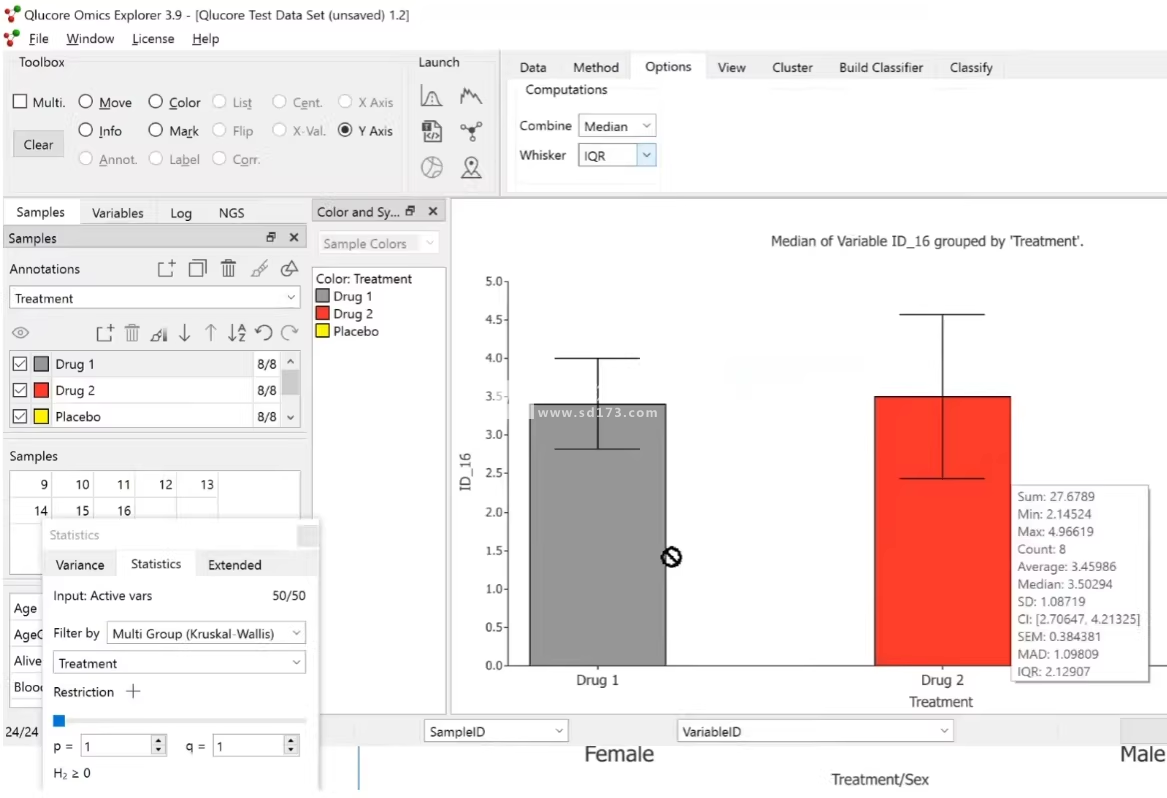Open the map pin Launch icon
The image size is (1167, 798).
pyautogui.click(x=471, y=168)
